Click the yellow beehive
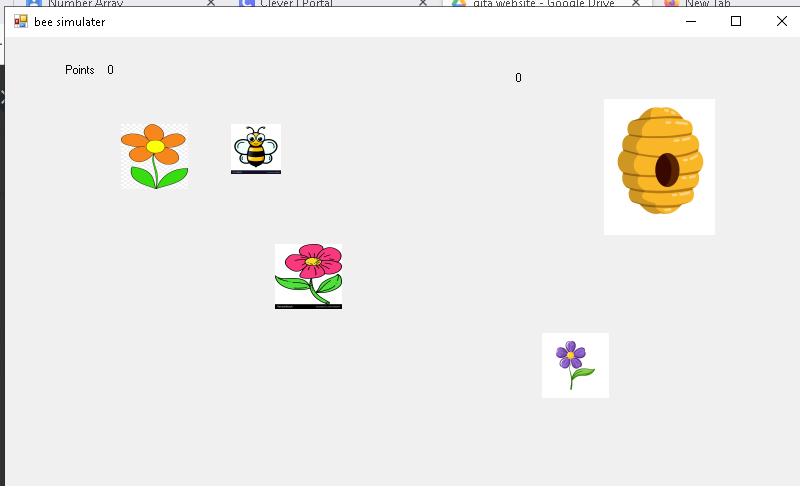 point(659,166)
